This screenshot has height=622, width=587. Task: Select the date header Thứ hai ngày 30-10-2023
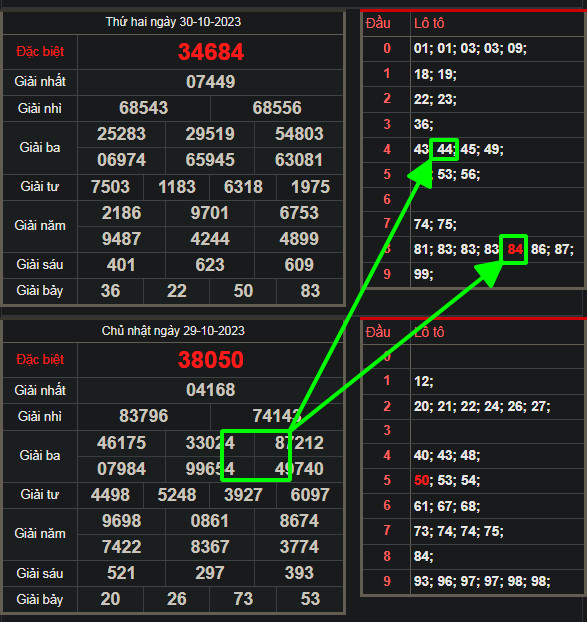coord(173,22)
